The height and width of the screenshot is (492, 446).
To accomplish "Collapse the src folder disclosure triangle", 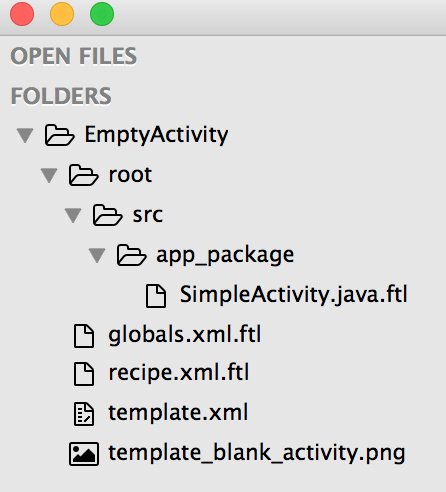I will [73, 215].
